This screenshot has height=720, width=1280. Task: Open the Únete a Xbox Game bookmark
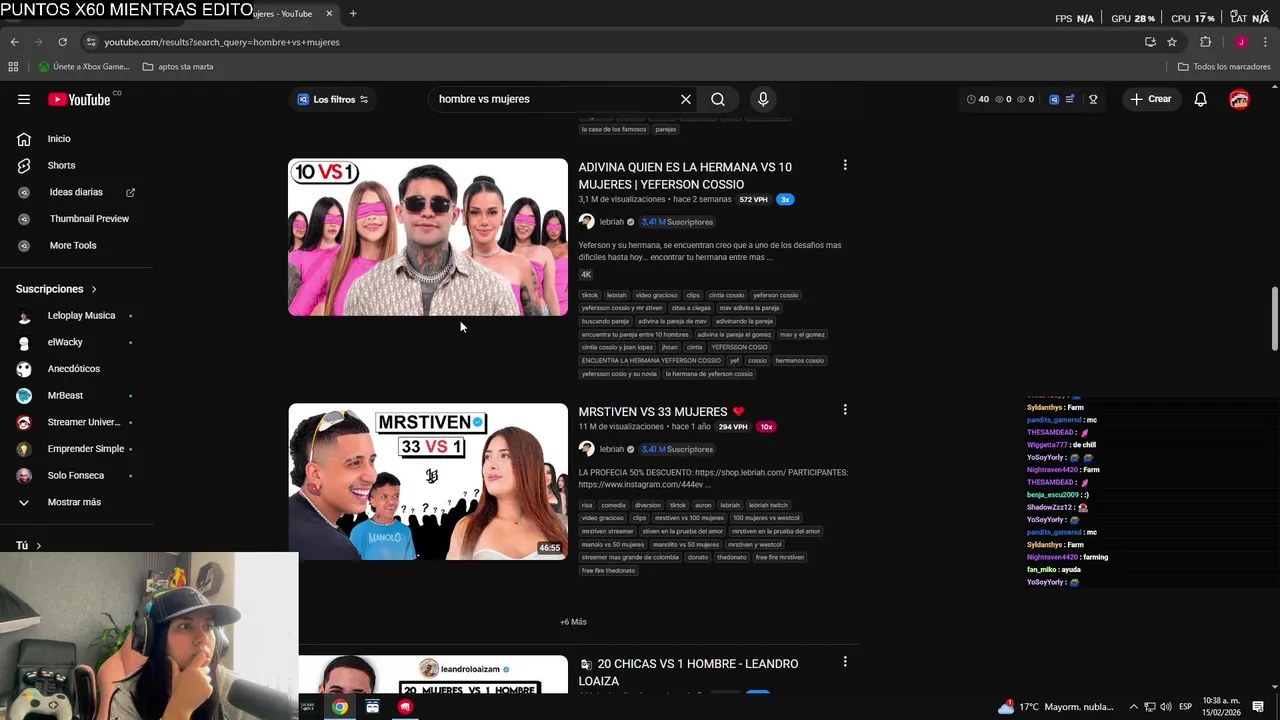click(x=84, y=67)
